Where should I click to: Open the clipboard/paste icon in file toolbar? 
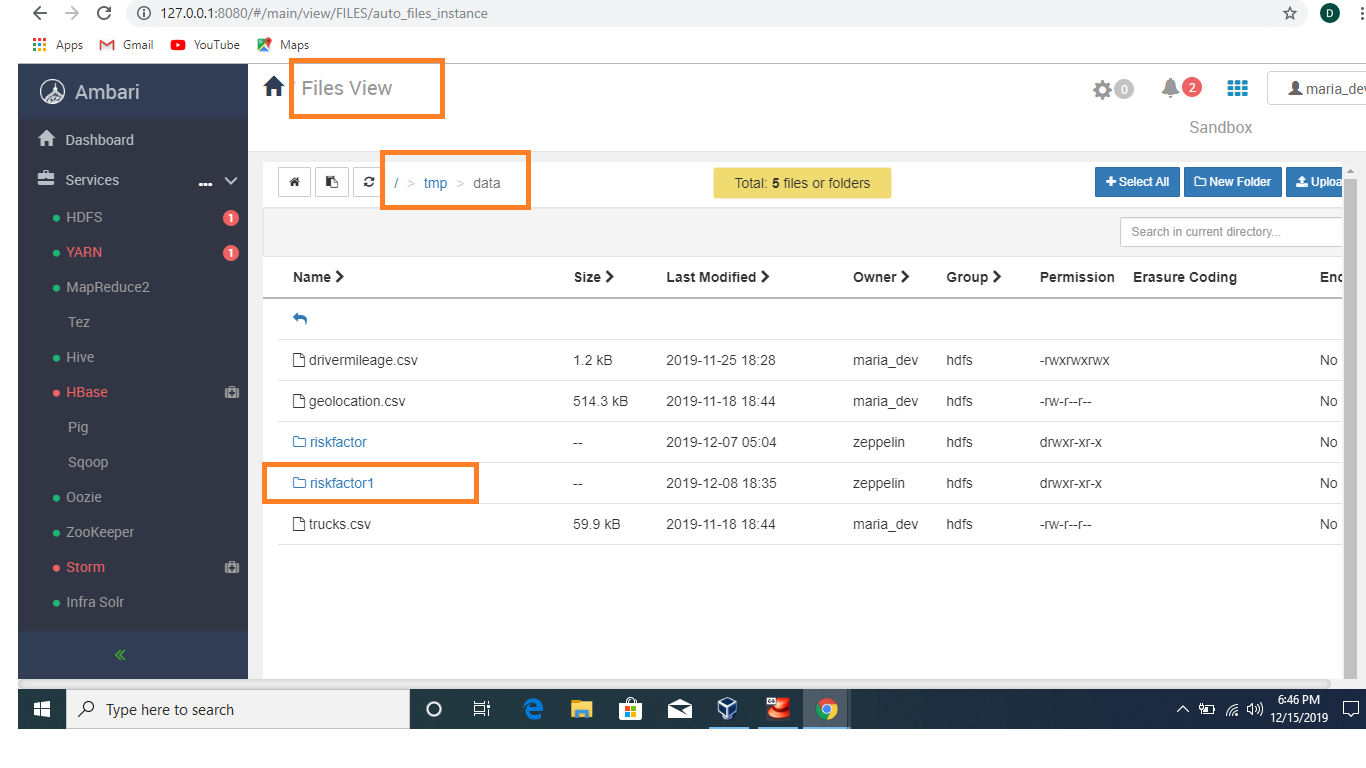tap(332, 182)
